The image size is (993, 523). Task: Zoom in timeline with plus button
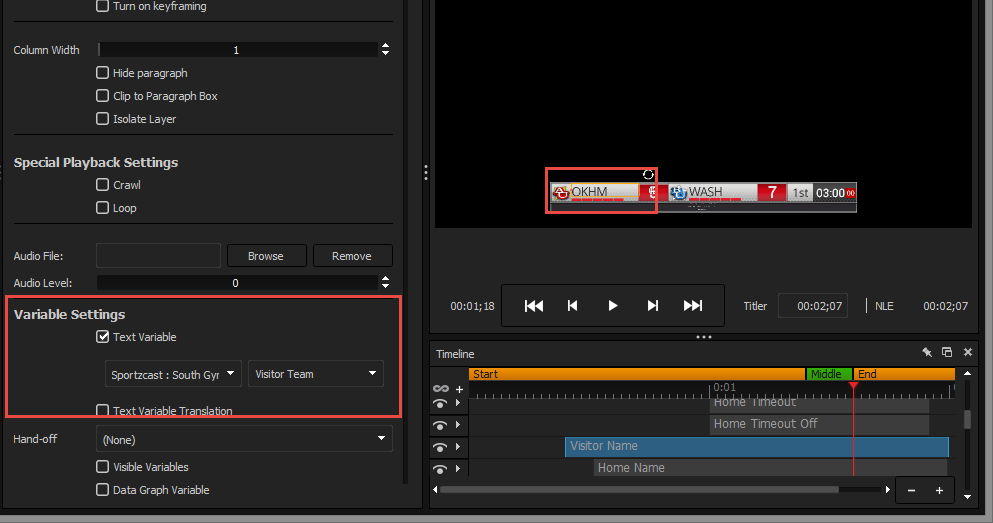point(939,490)
